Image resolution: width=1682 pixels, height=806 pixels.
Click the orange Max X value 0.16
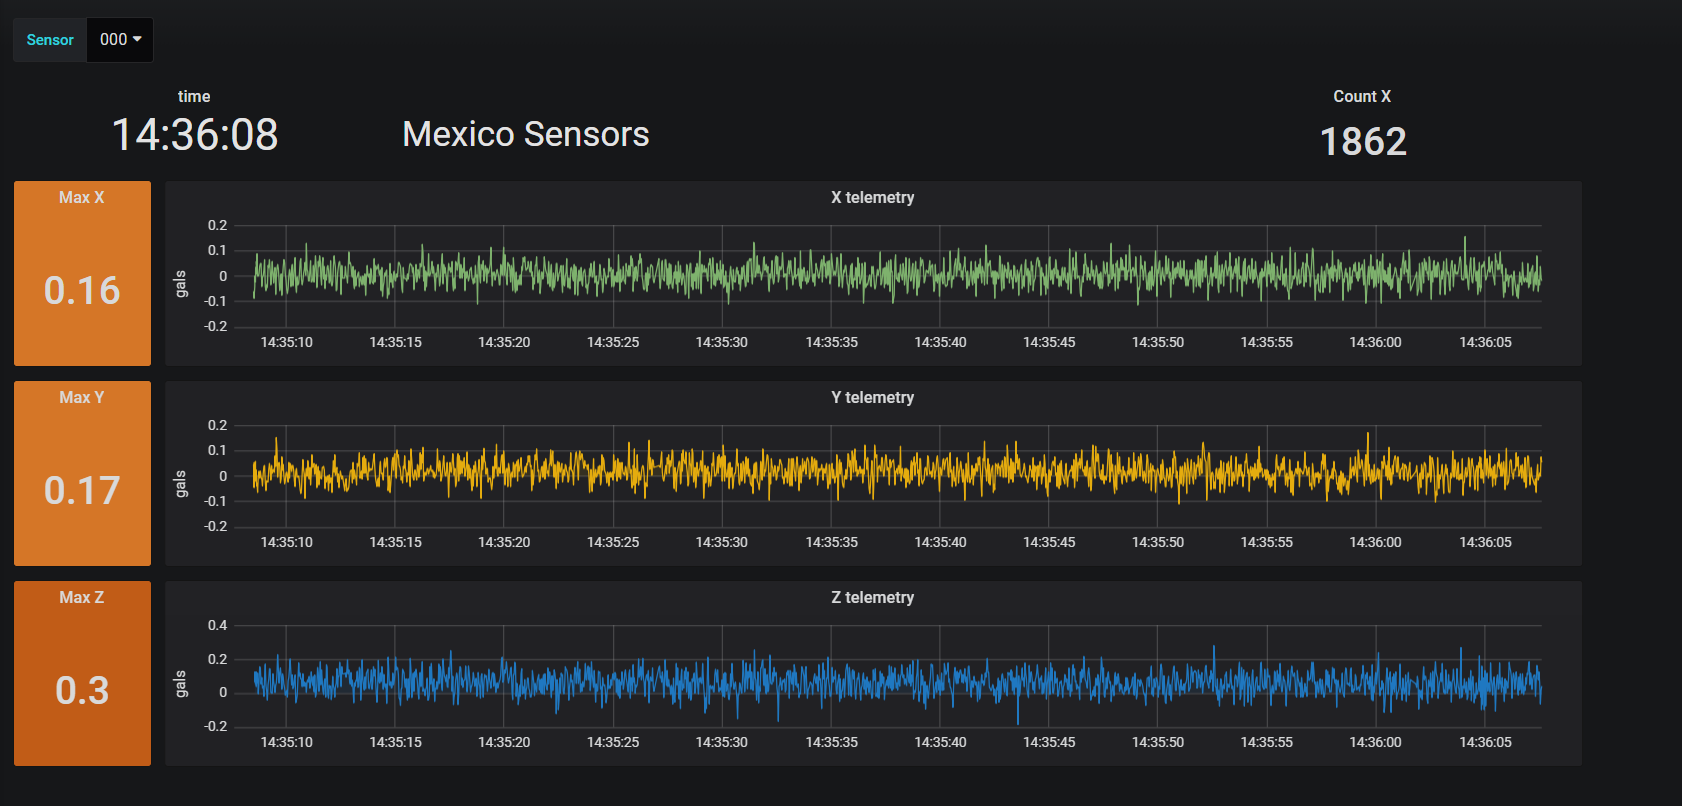click(x=82, y=290)
